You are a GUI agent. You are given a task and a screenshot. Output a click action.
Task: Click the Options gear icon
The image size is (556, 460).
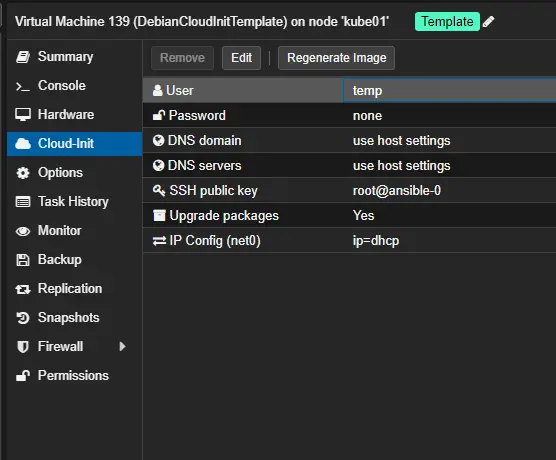(23, 173)
